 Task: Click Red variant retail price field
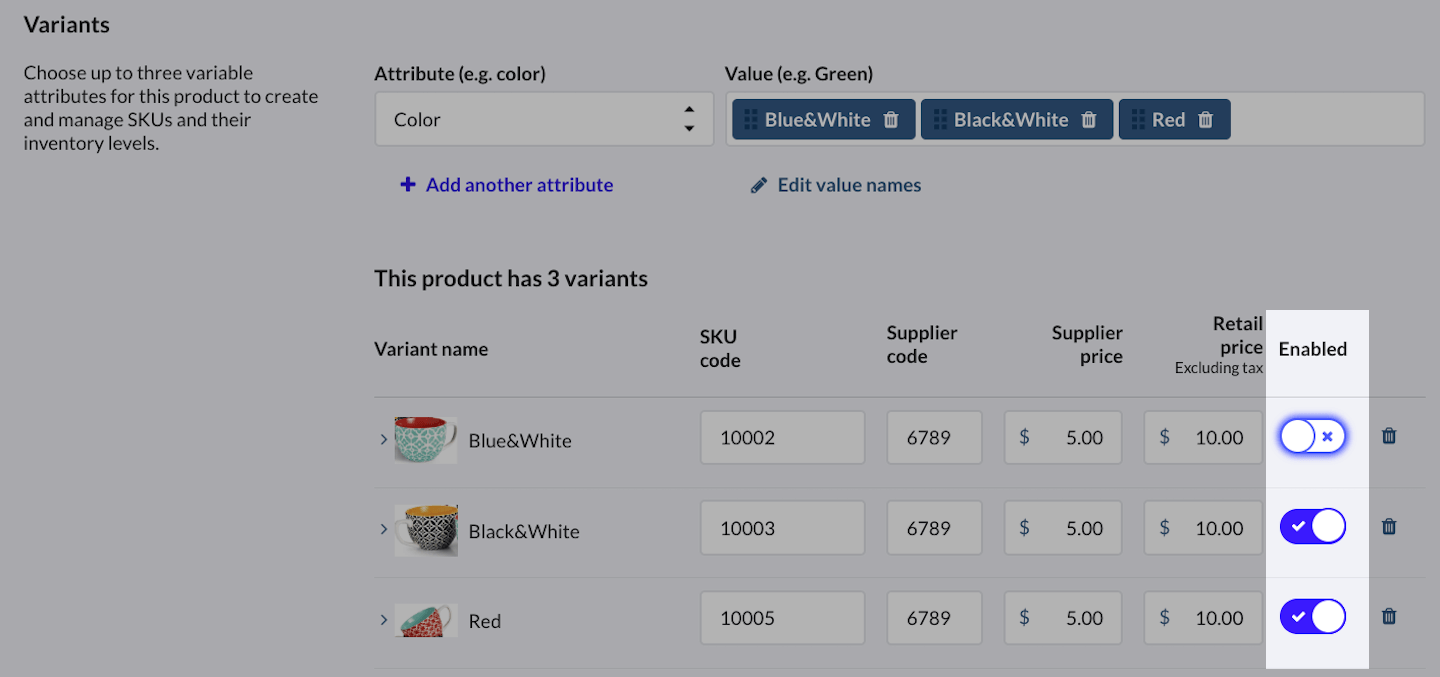tap(1203, 618)
